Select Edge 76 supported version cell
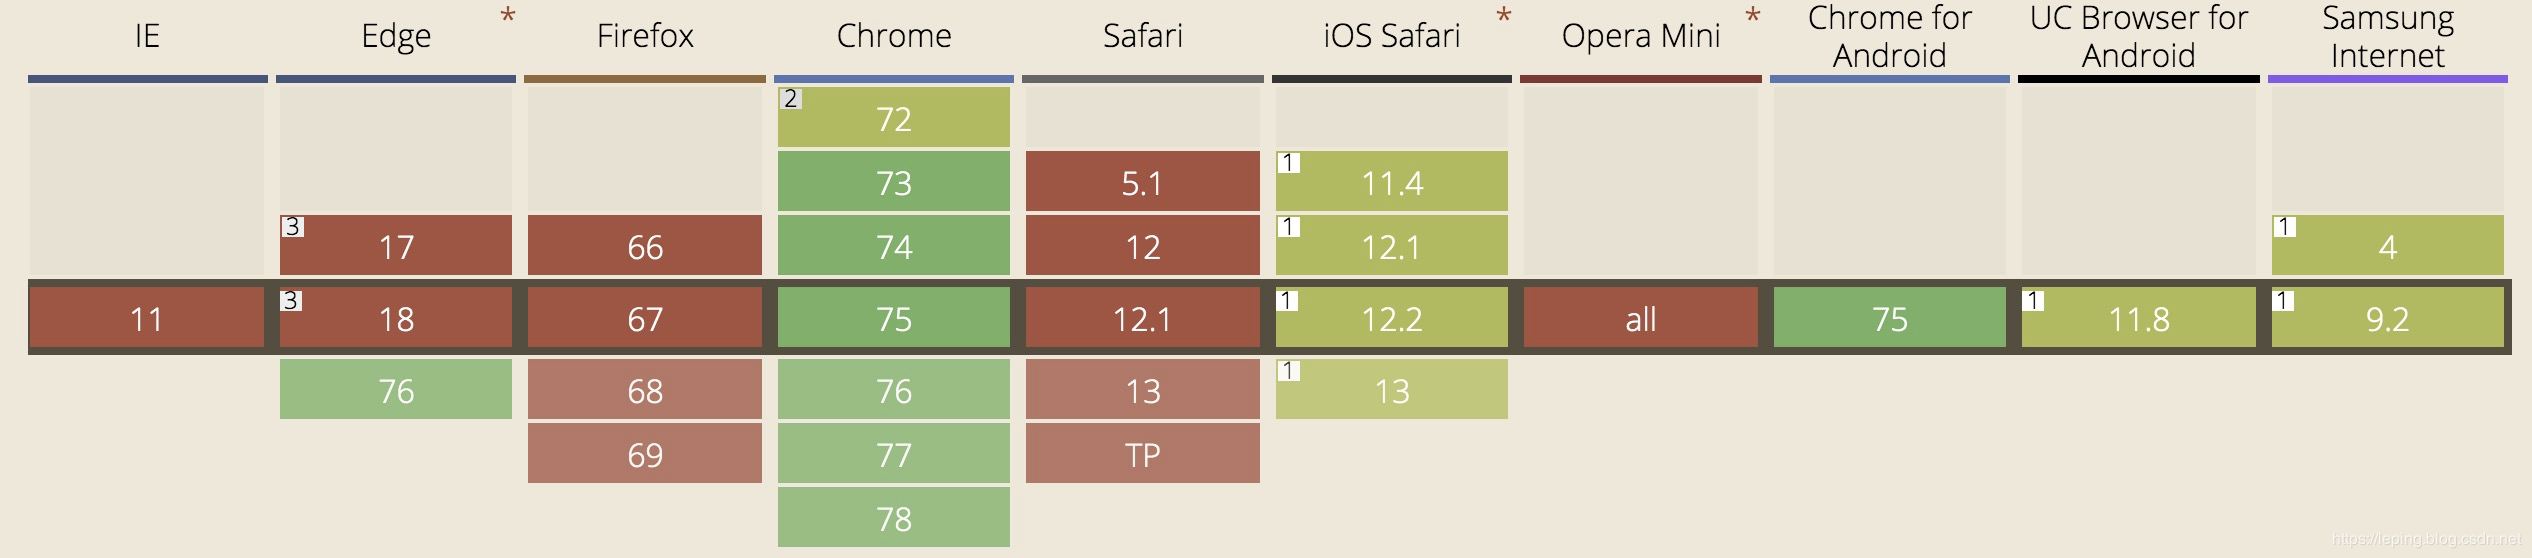Image resolution: width=2532 pixels, height=558 pixels. (x=396, y=390)
